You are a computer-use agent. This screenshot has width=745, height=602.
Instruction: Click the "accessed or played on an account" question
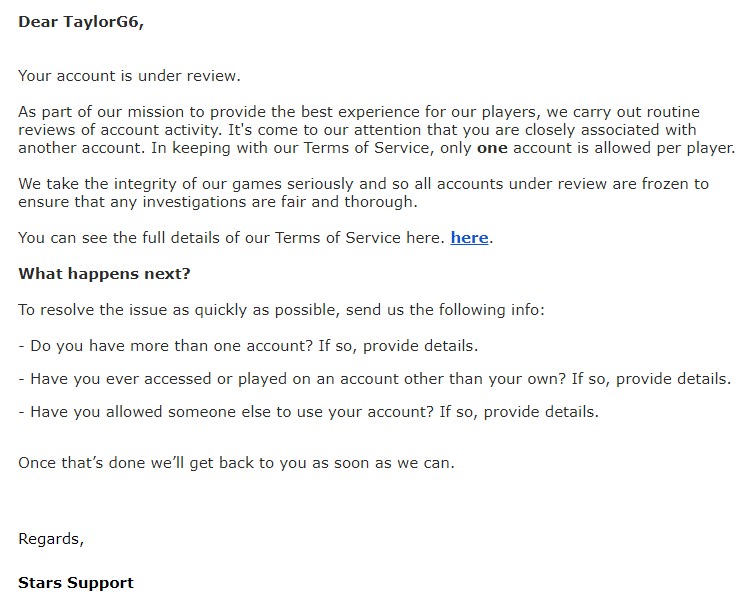(374, 379)
